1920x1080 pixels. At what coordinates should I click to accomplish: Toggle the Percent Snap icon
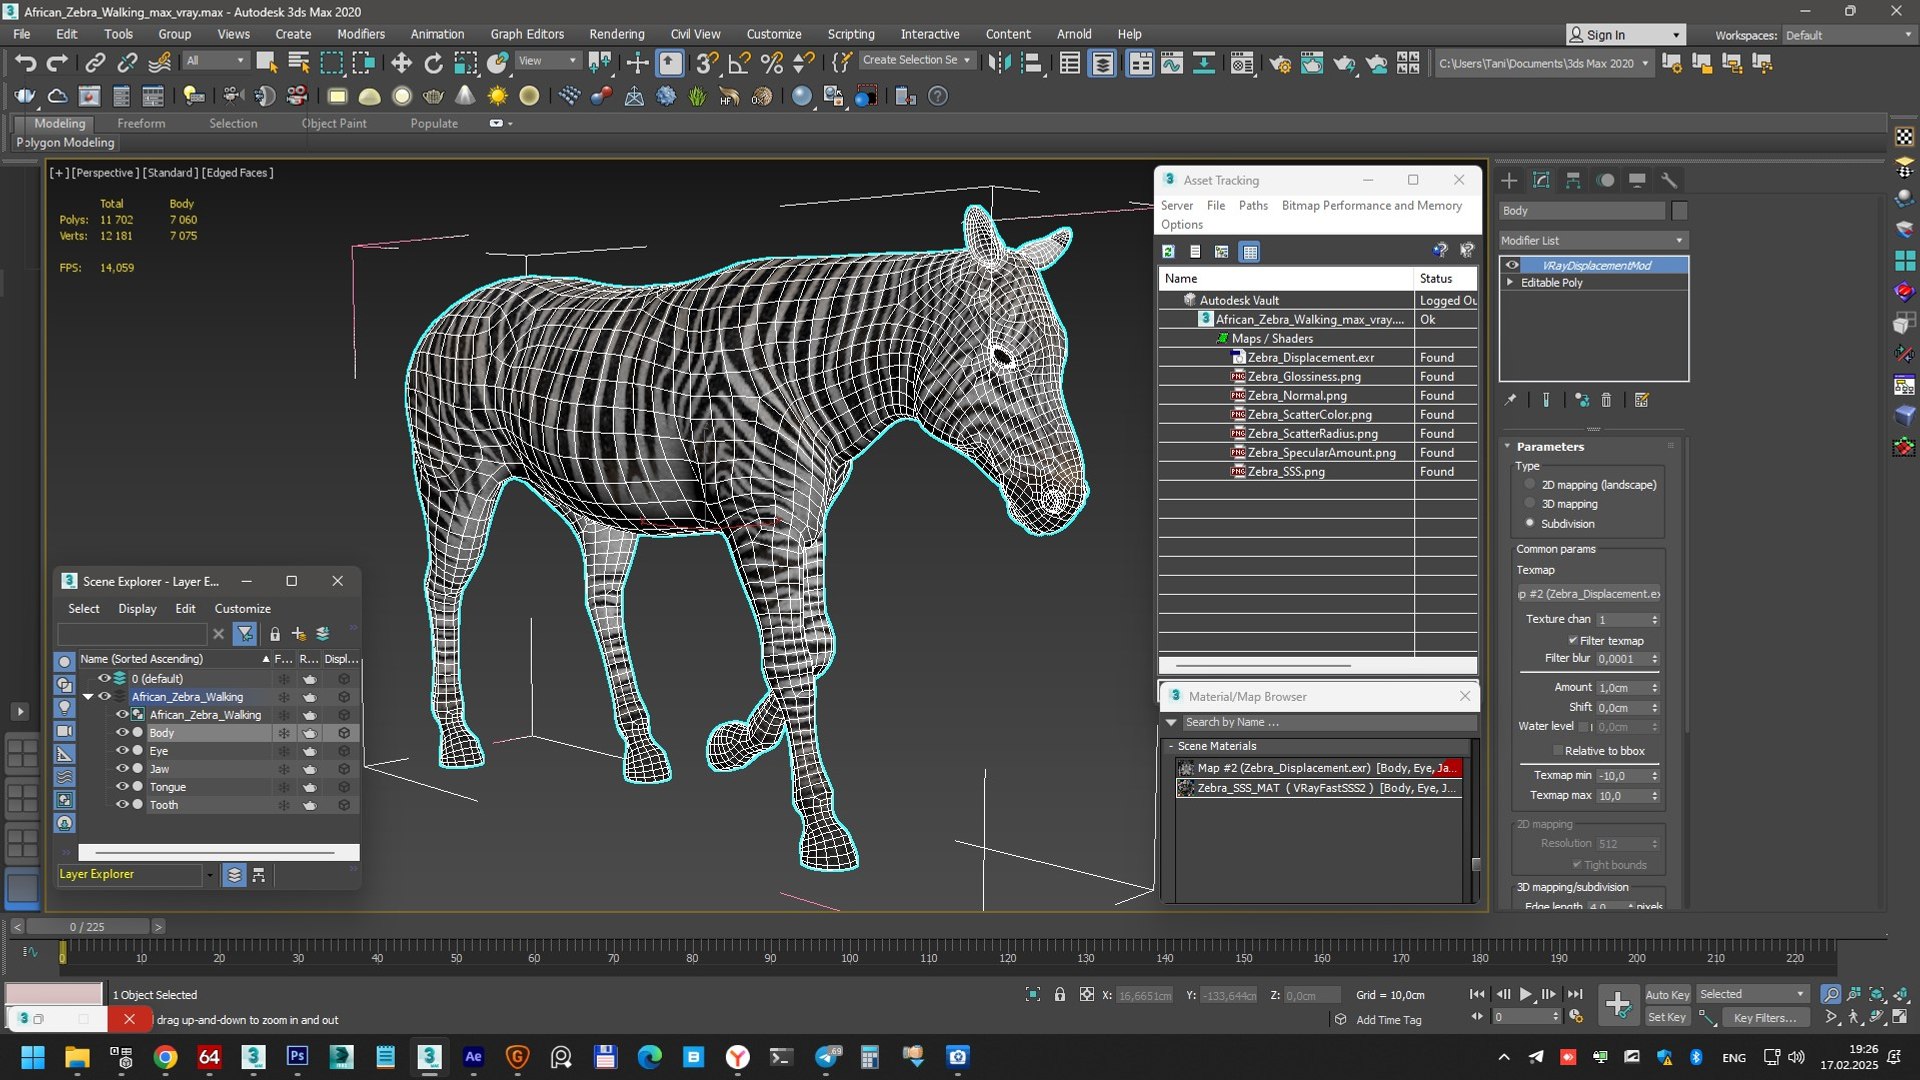click(x=771, y=64)
